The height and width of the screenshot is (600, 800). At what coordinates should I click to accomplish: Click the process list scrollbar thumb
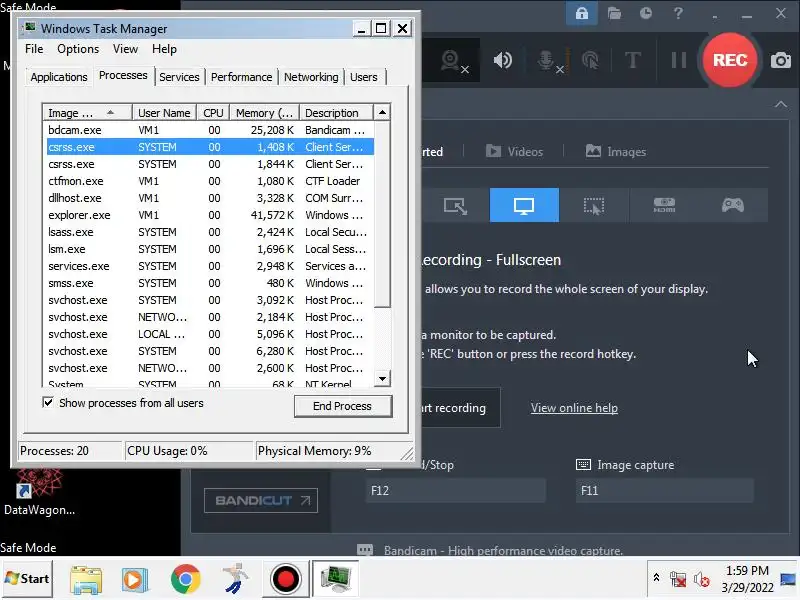point(382,214)
